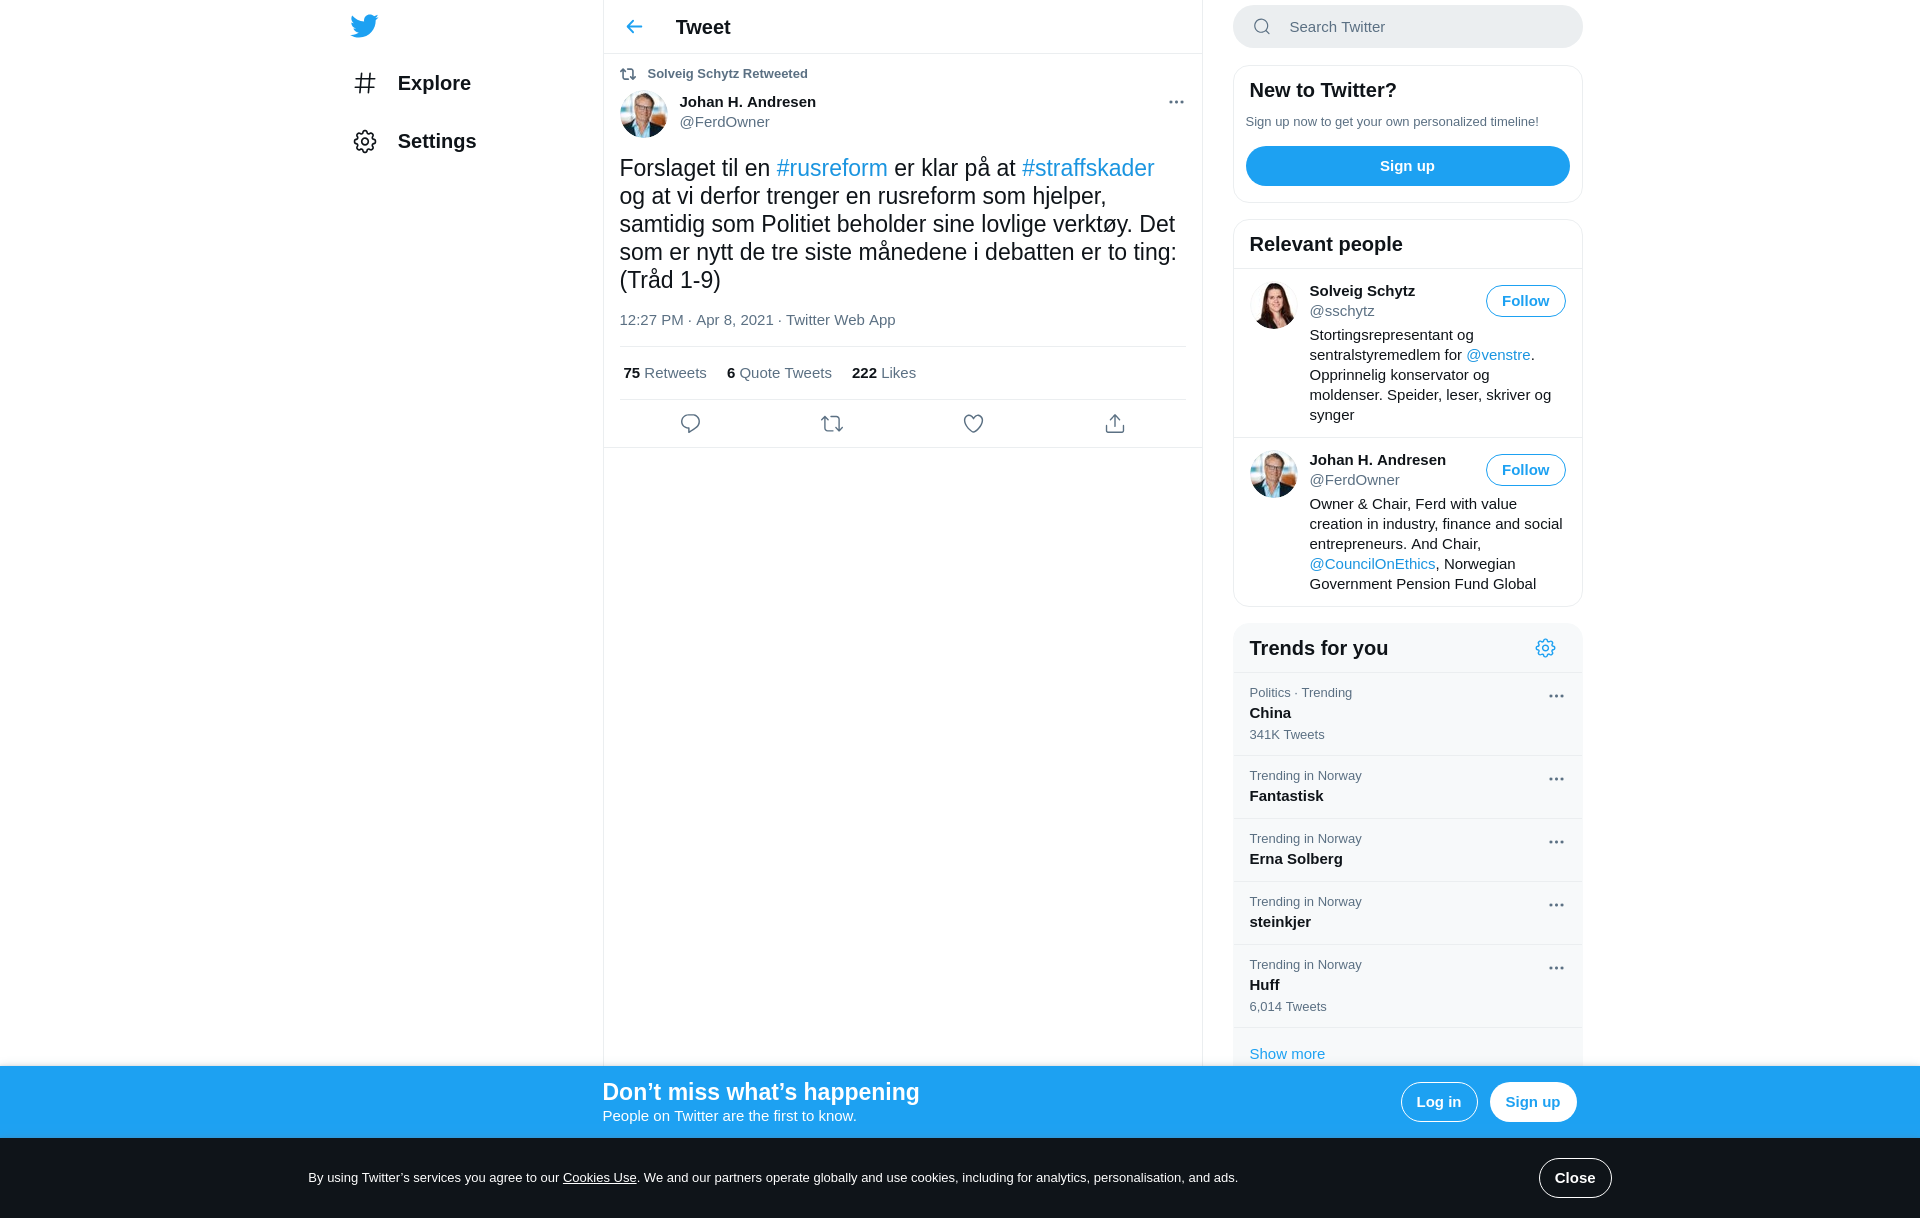The height and width of the screenshot is (1218, 1920).
Task: Focus the Search Twitter field
Action: [x=1407, y=27]
